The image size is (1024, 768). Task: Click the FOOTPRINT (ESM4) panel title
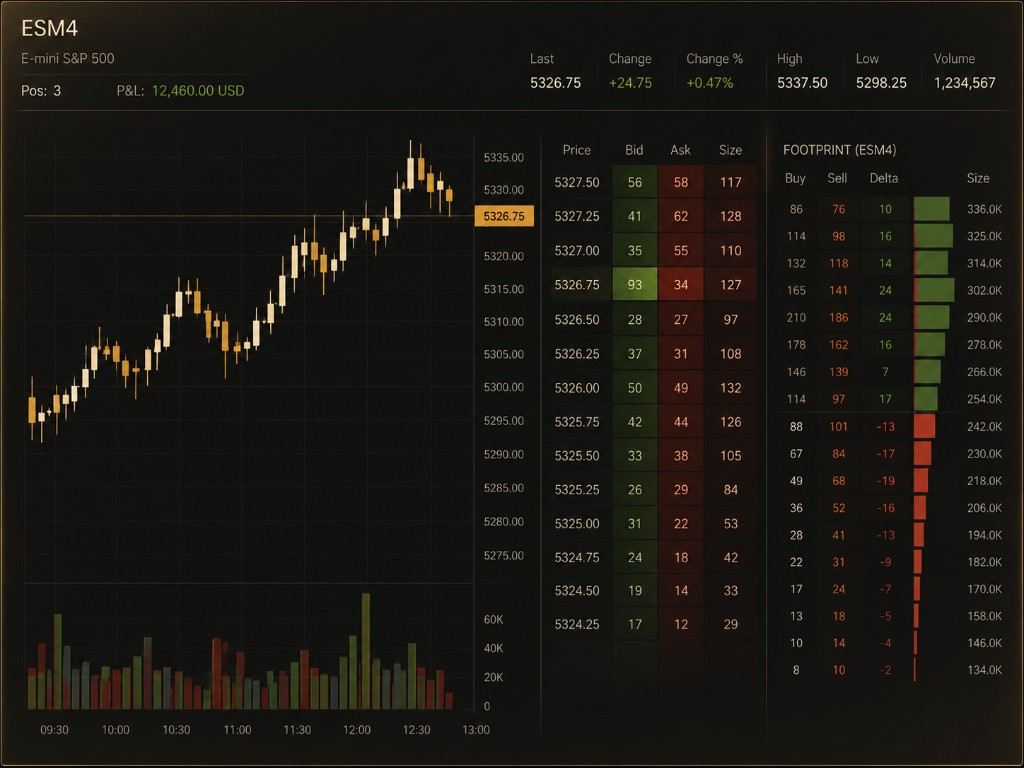tap(839, 150)
